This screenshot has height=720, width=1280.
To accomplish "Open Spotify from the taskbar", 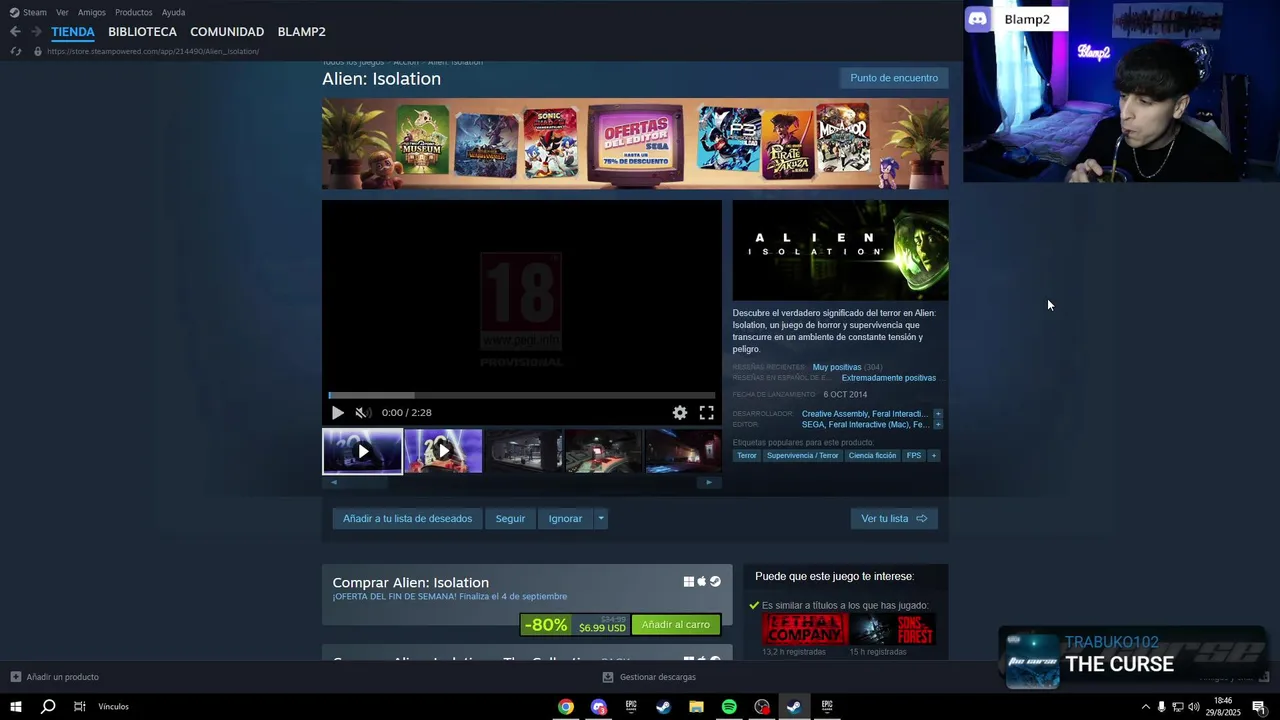I will coord(729,707).
